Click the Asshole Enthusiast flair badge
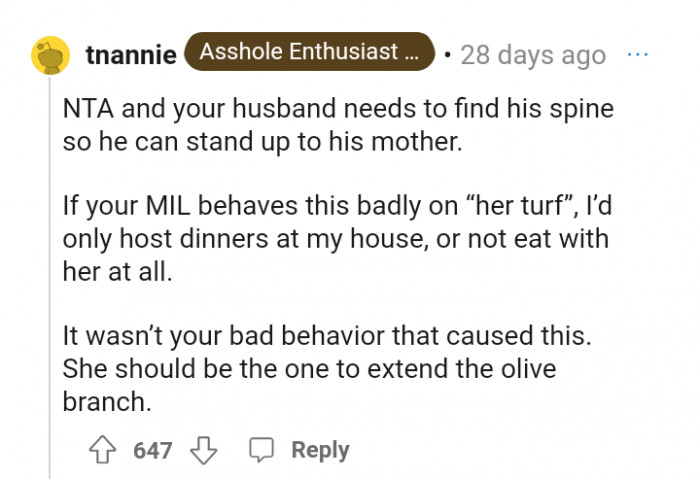The image size is (700, 479). [310, 53]
